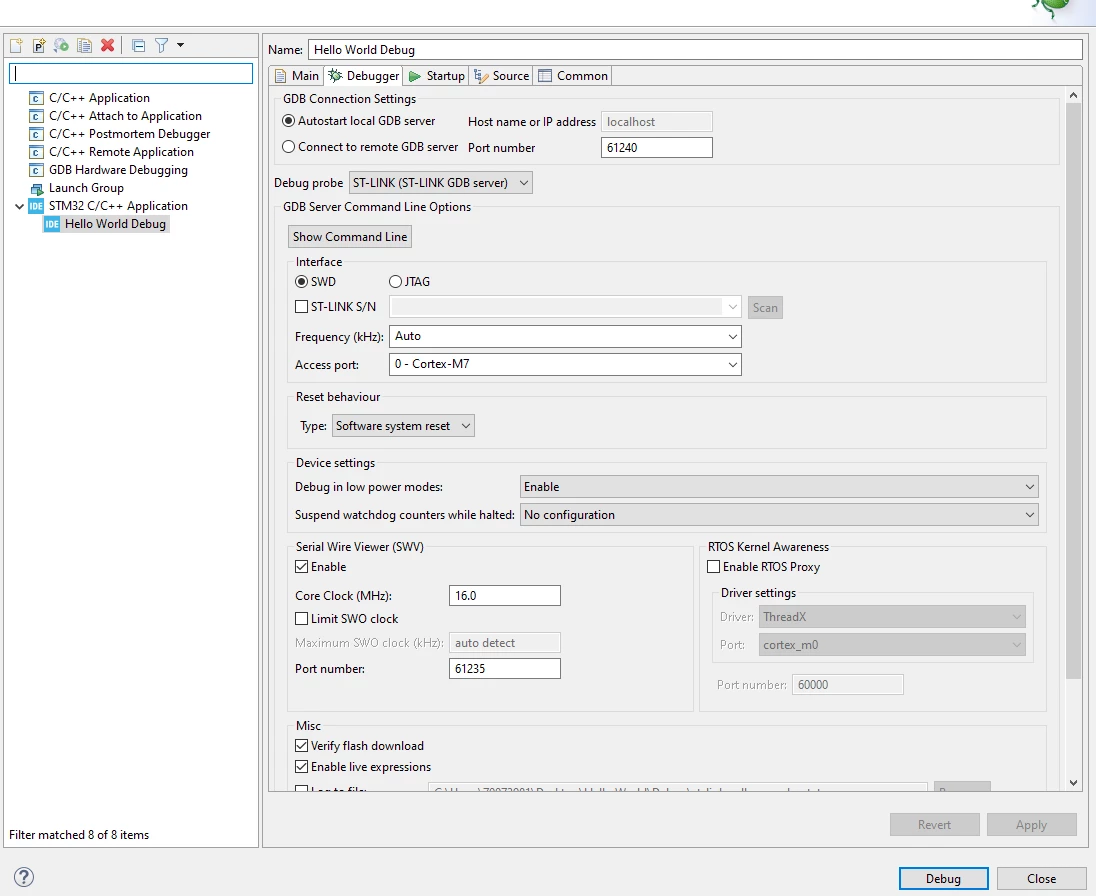This screenshot has height=896, width=1096.
Task: Open the filter options dropdown arrow
Action: pos(180,45)
